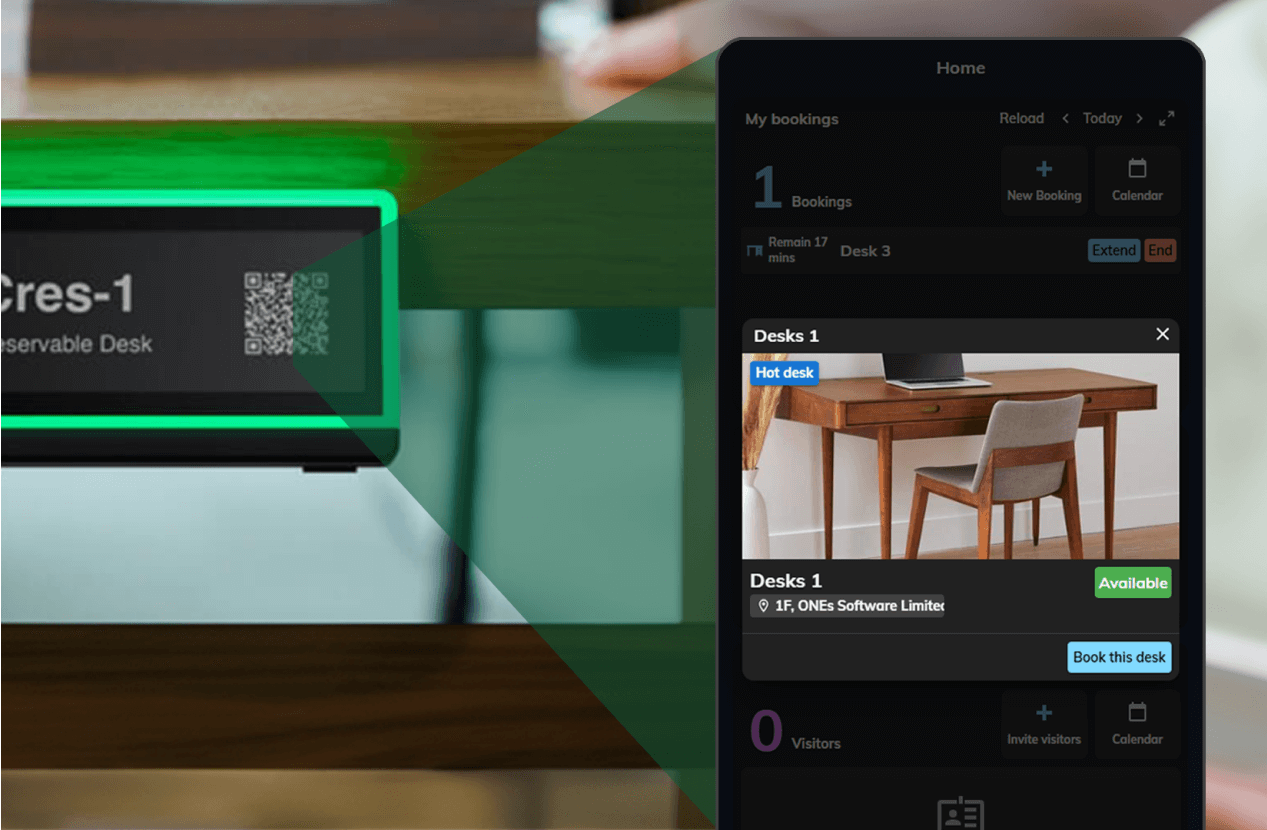End the Desk 3 booking
The height and width of the screenshot is (830, 1267).
(x=1160, y=250)
